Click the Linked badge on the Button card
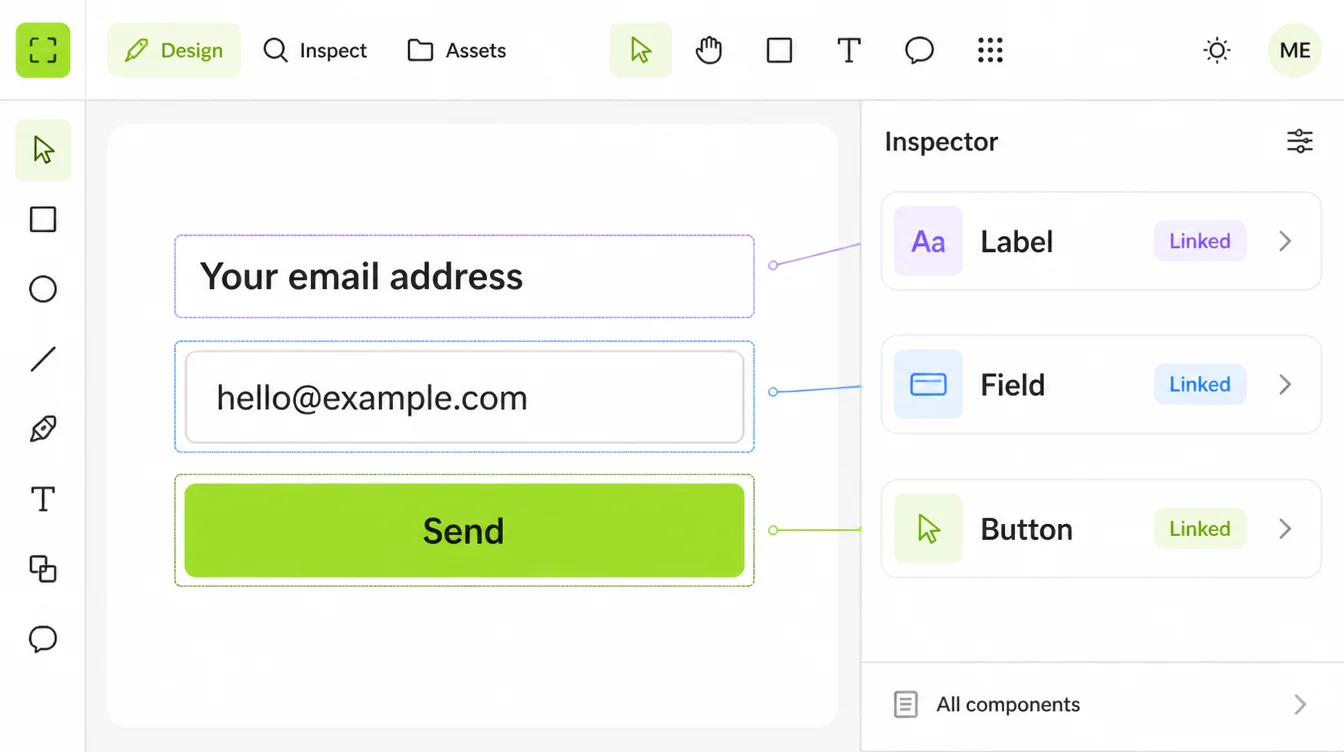Image resolution: width=1344 pixels, height=752 pixels. (1200, 529)
